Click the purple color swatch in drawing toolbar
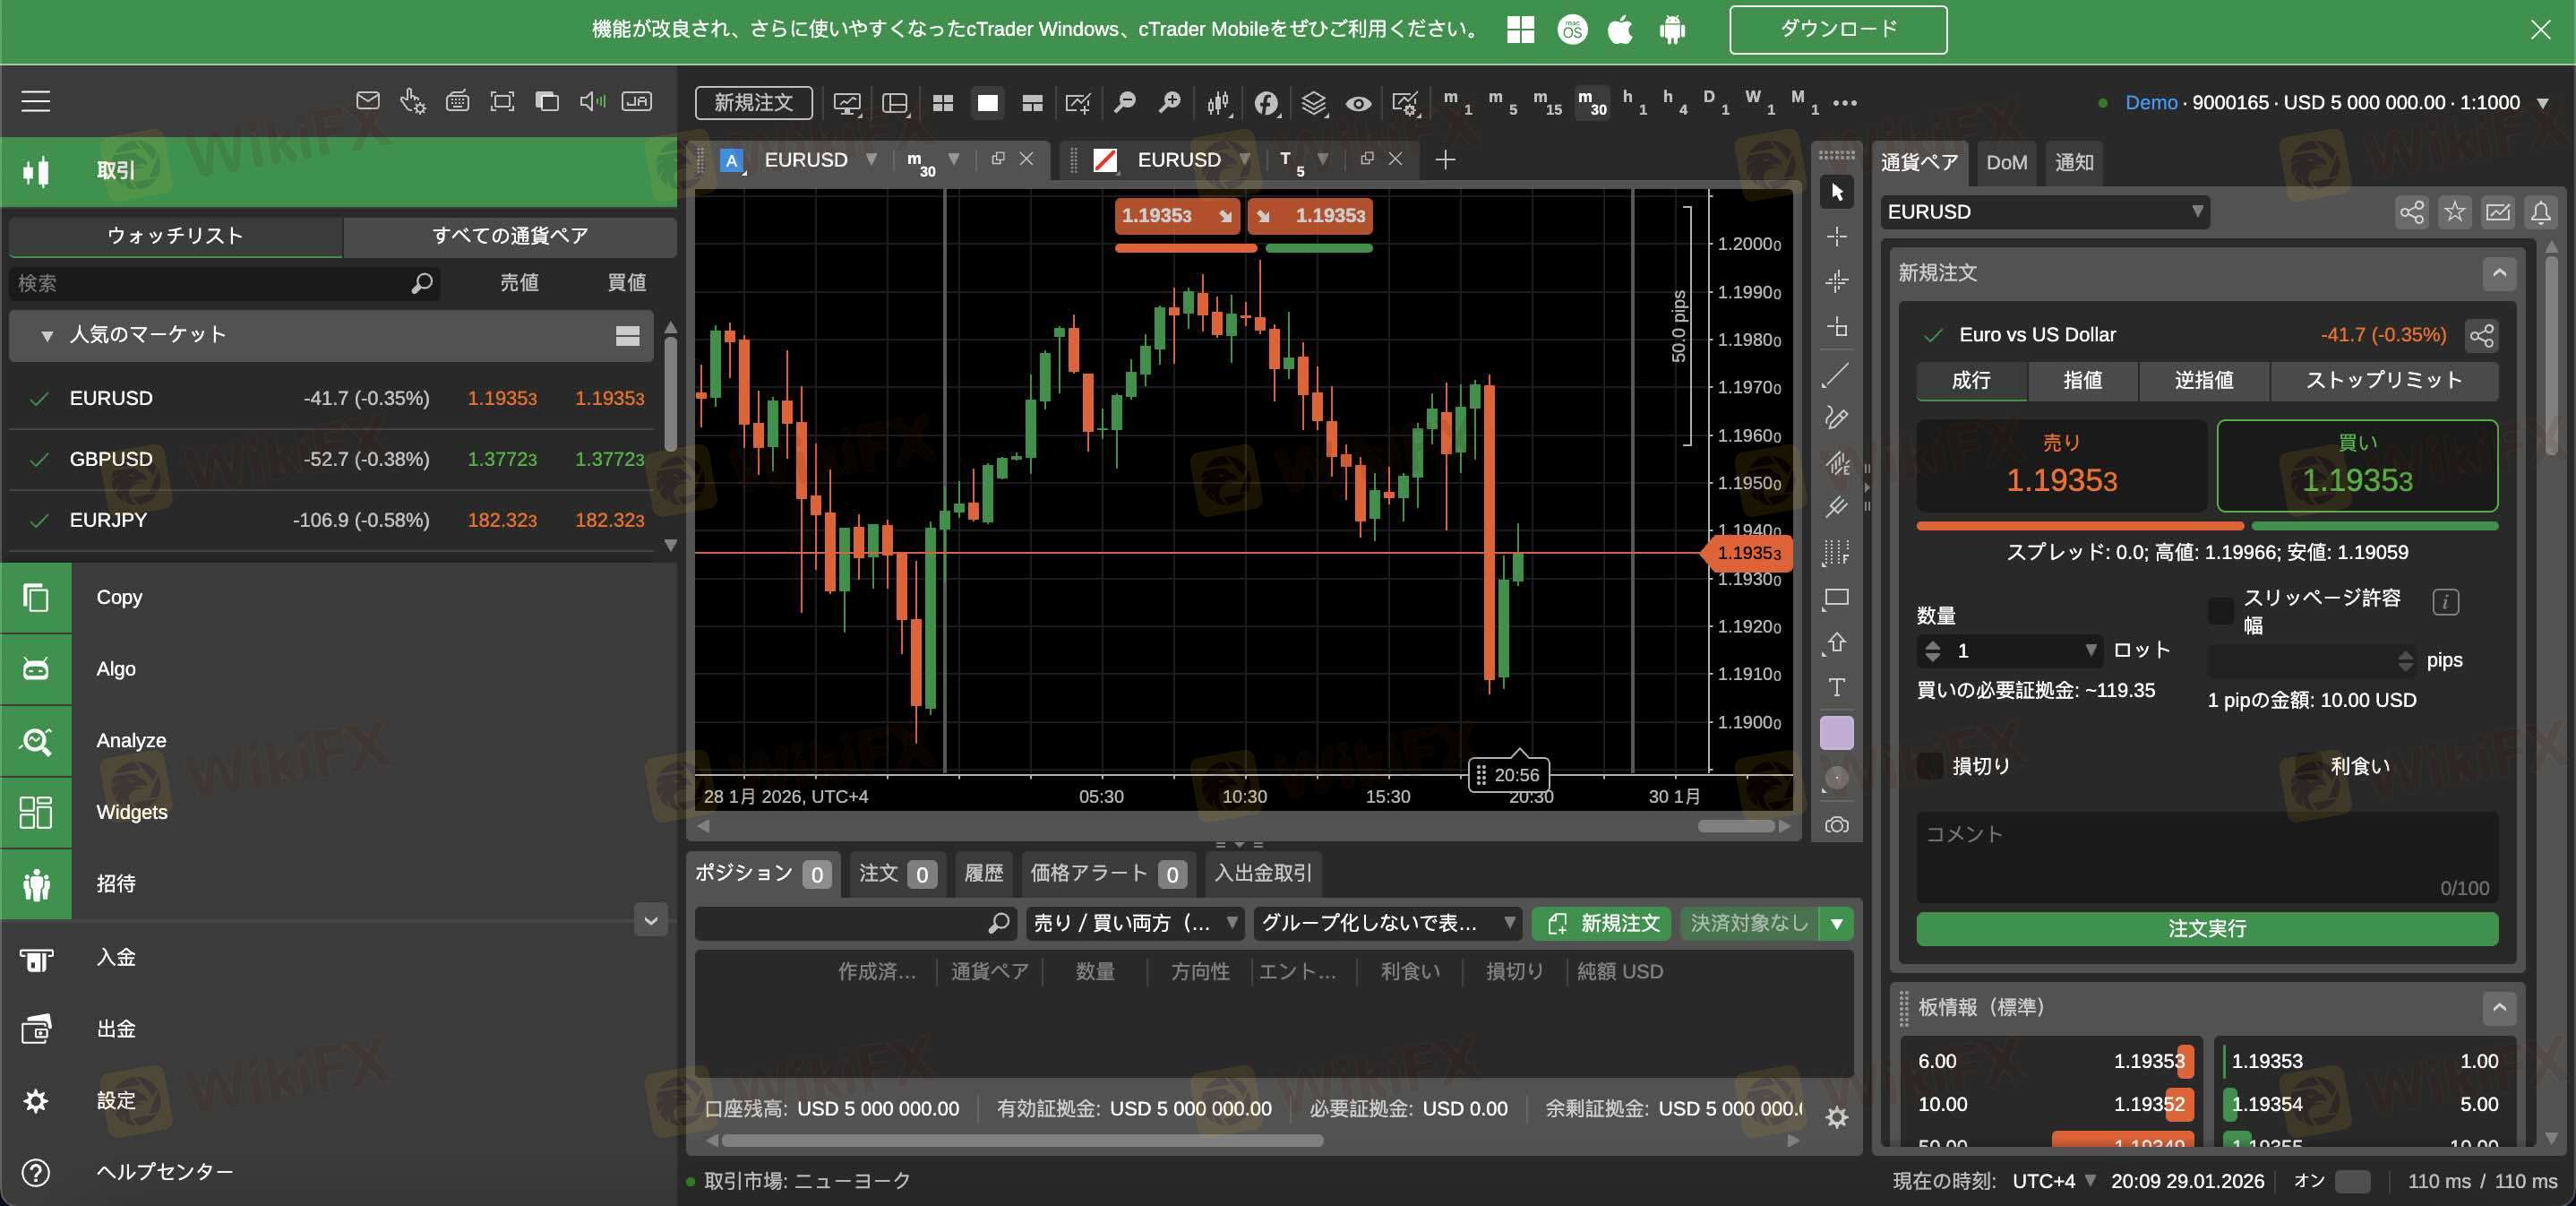2576x1206 pixels. tap(1836, 733)
